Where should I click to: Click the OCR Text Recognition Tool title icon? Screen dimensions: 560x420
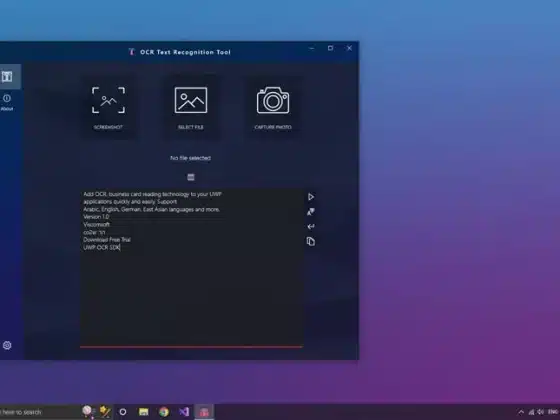(x=132, y=52)
